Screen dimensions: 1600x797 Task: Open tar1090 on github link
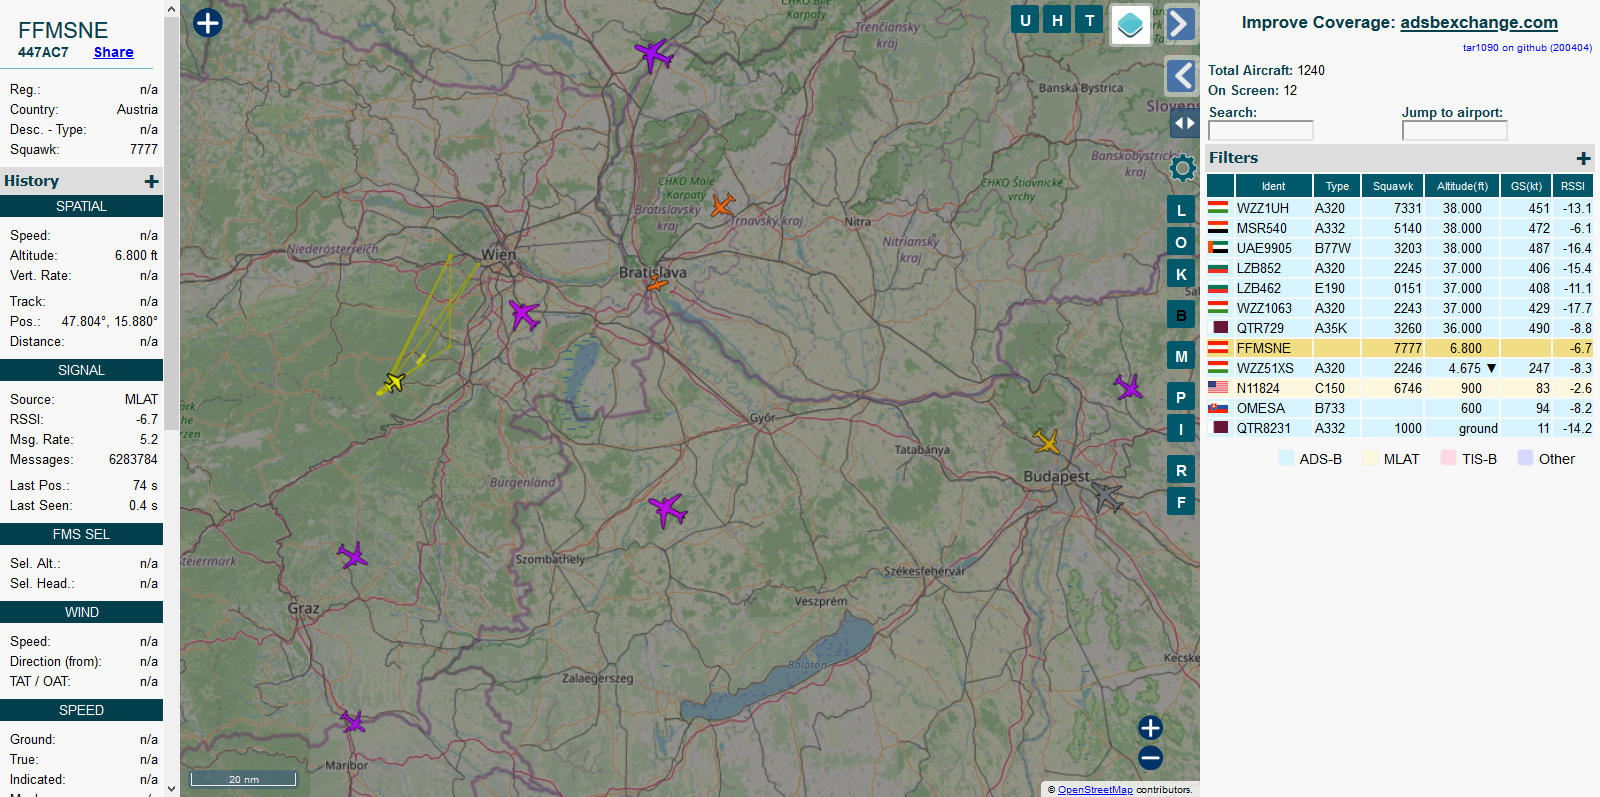click(x=1527, y=47)
